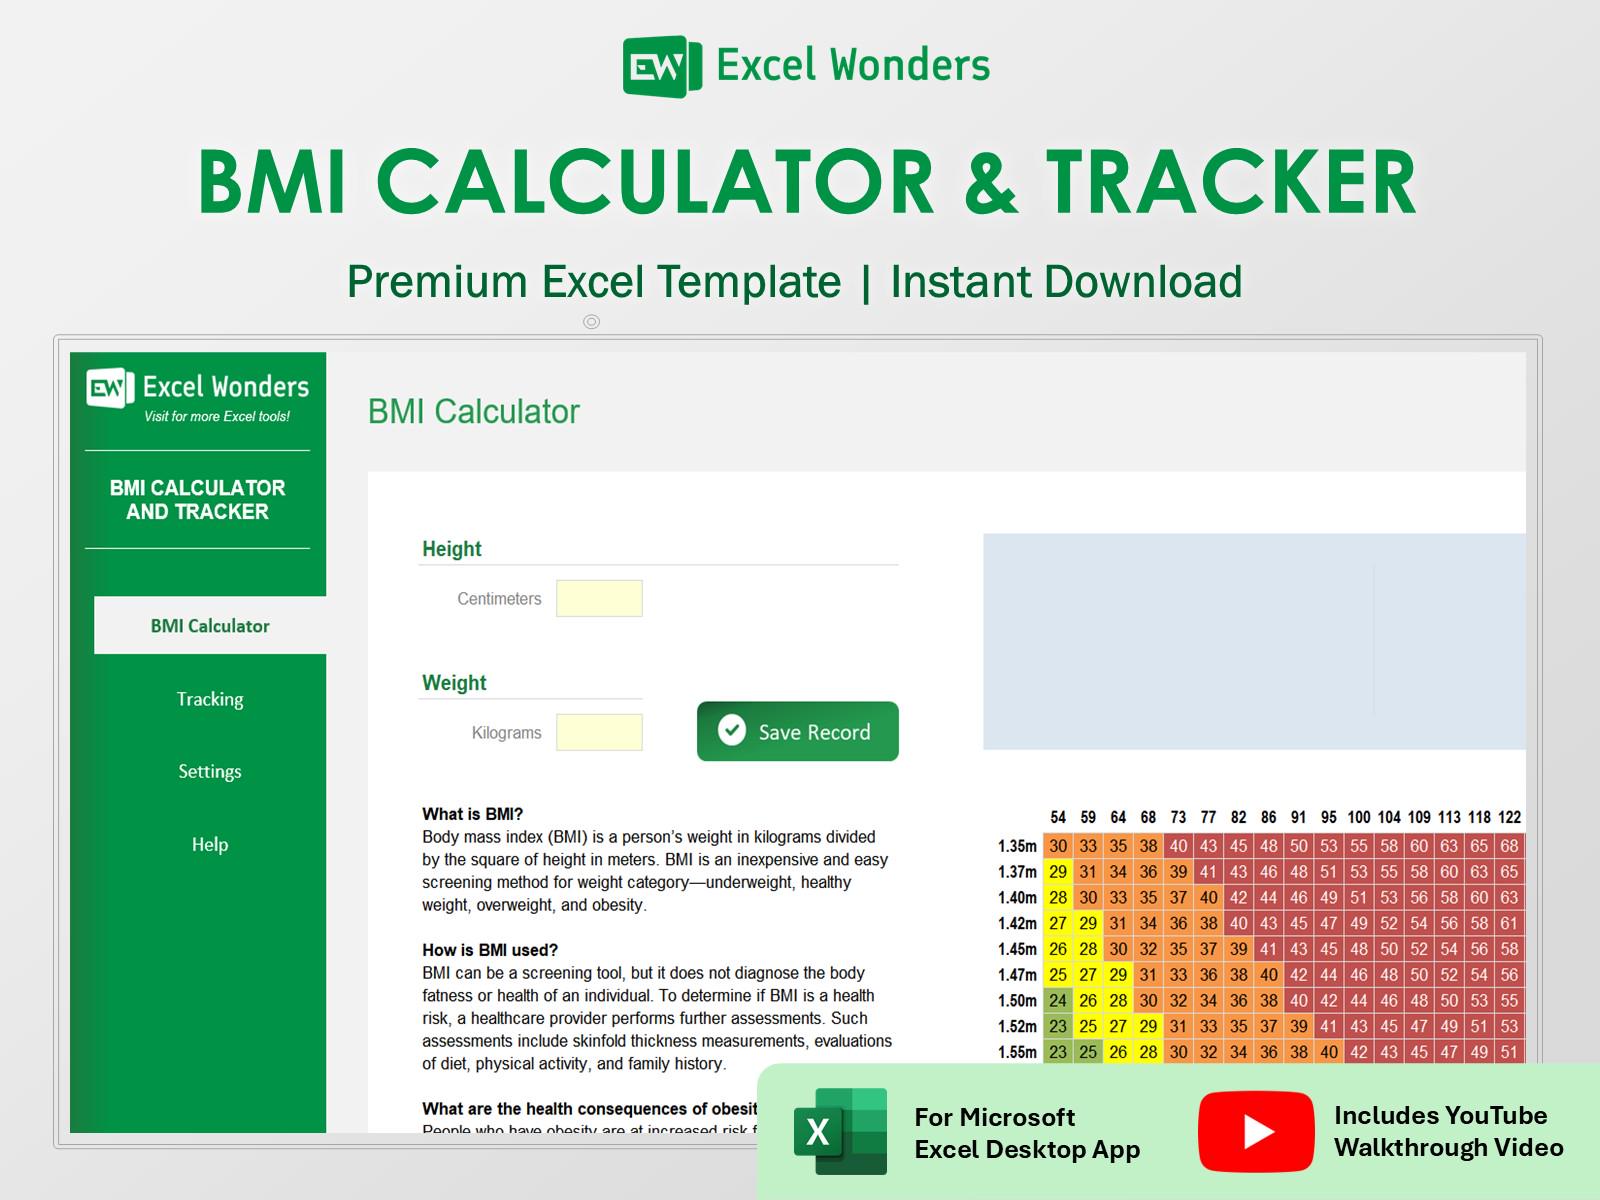The image size is (1600, 1200).
Task: Select the cell '68' in the 1.35m row
Action: click(1509, 846)
